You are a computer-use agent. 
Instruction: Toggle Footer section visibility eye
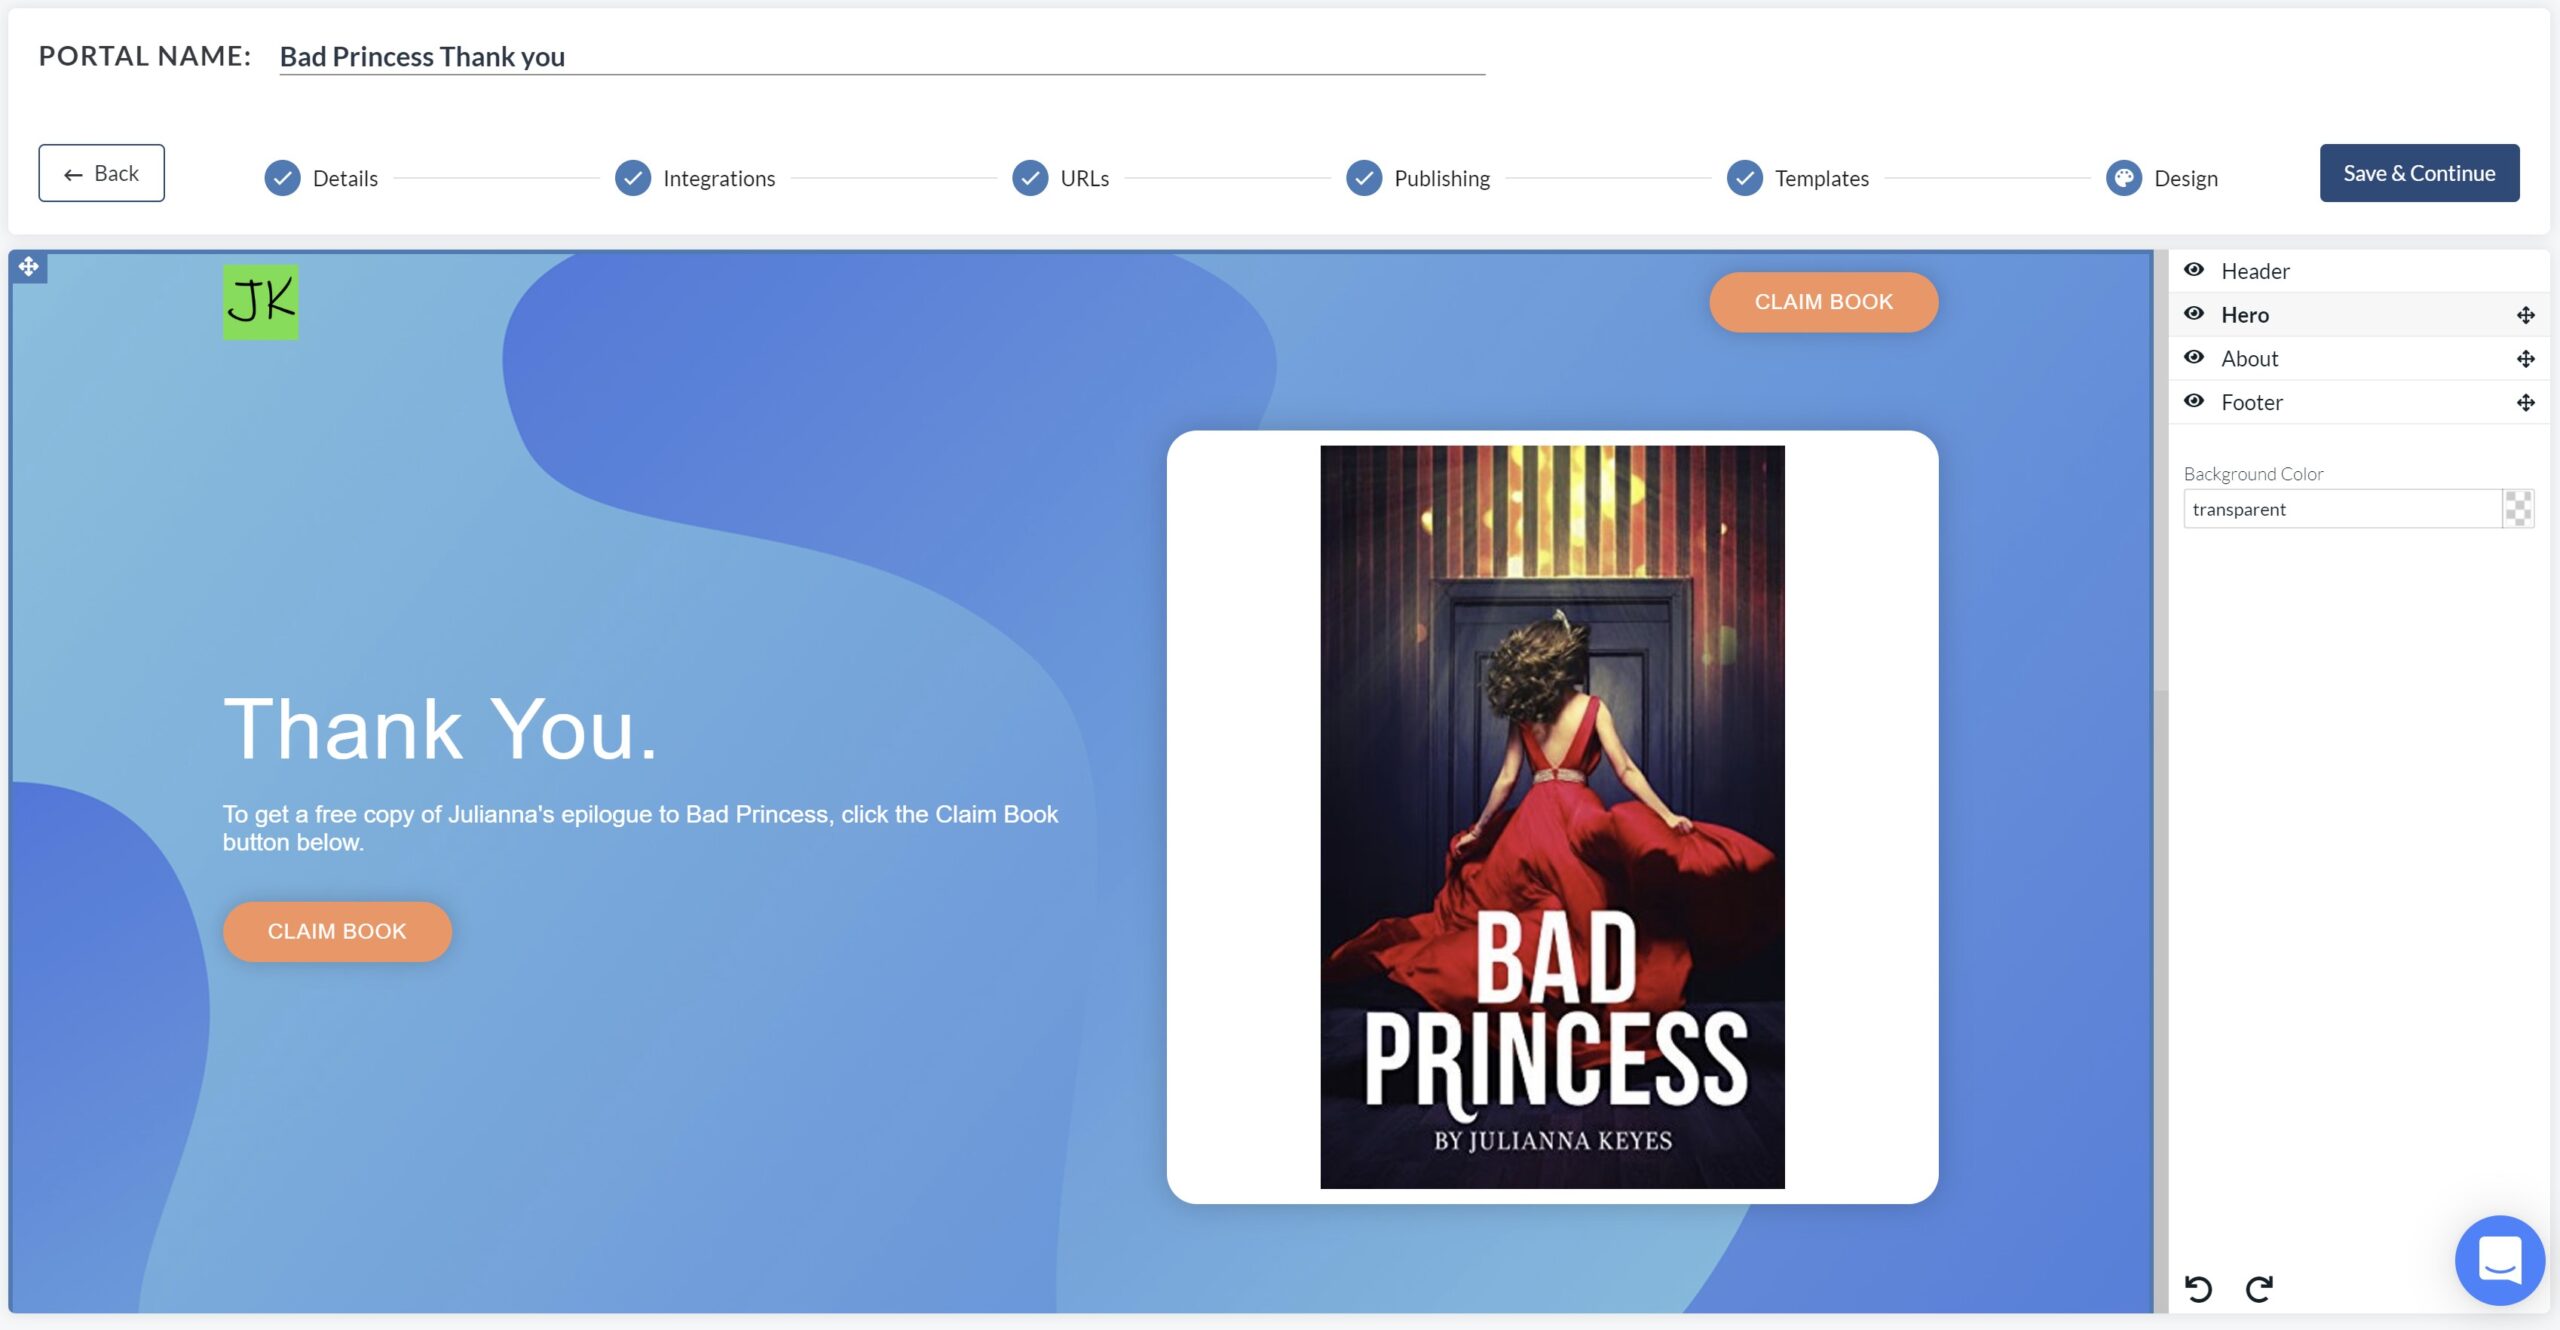pyautogui.click(x=2194, y=402)
